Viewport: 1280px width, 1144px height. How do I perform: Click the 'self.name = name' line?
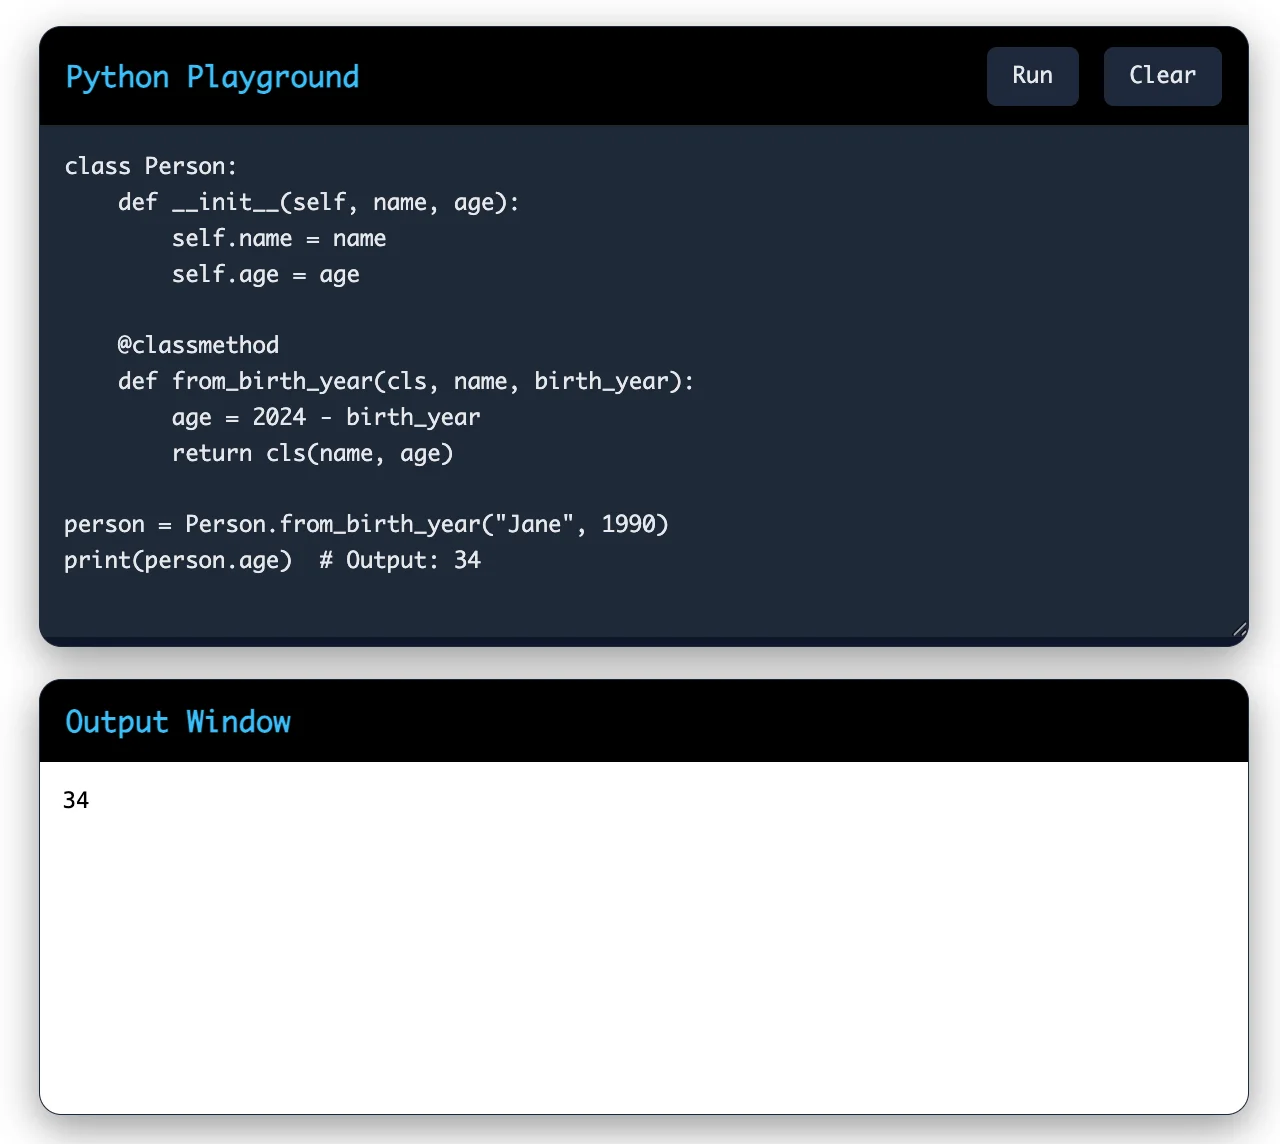(279, 238)
